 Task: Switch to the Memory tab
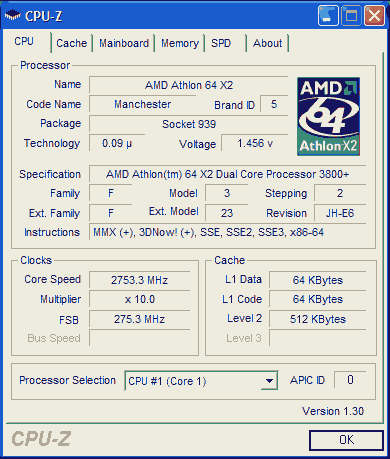pos(180,43)
